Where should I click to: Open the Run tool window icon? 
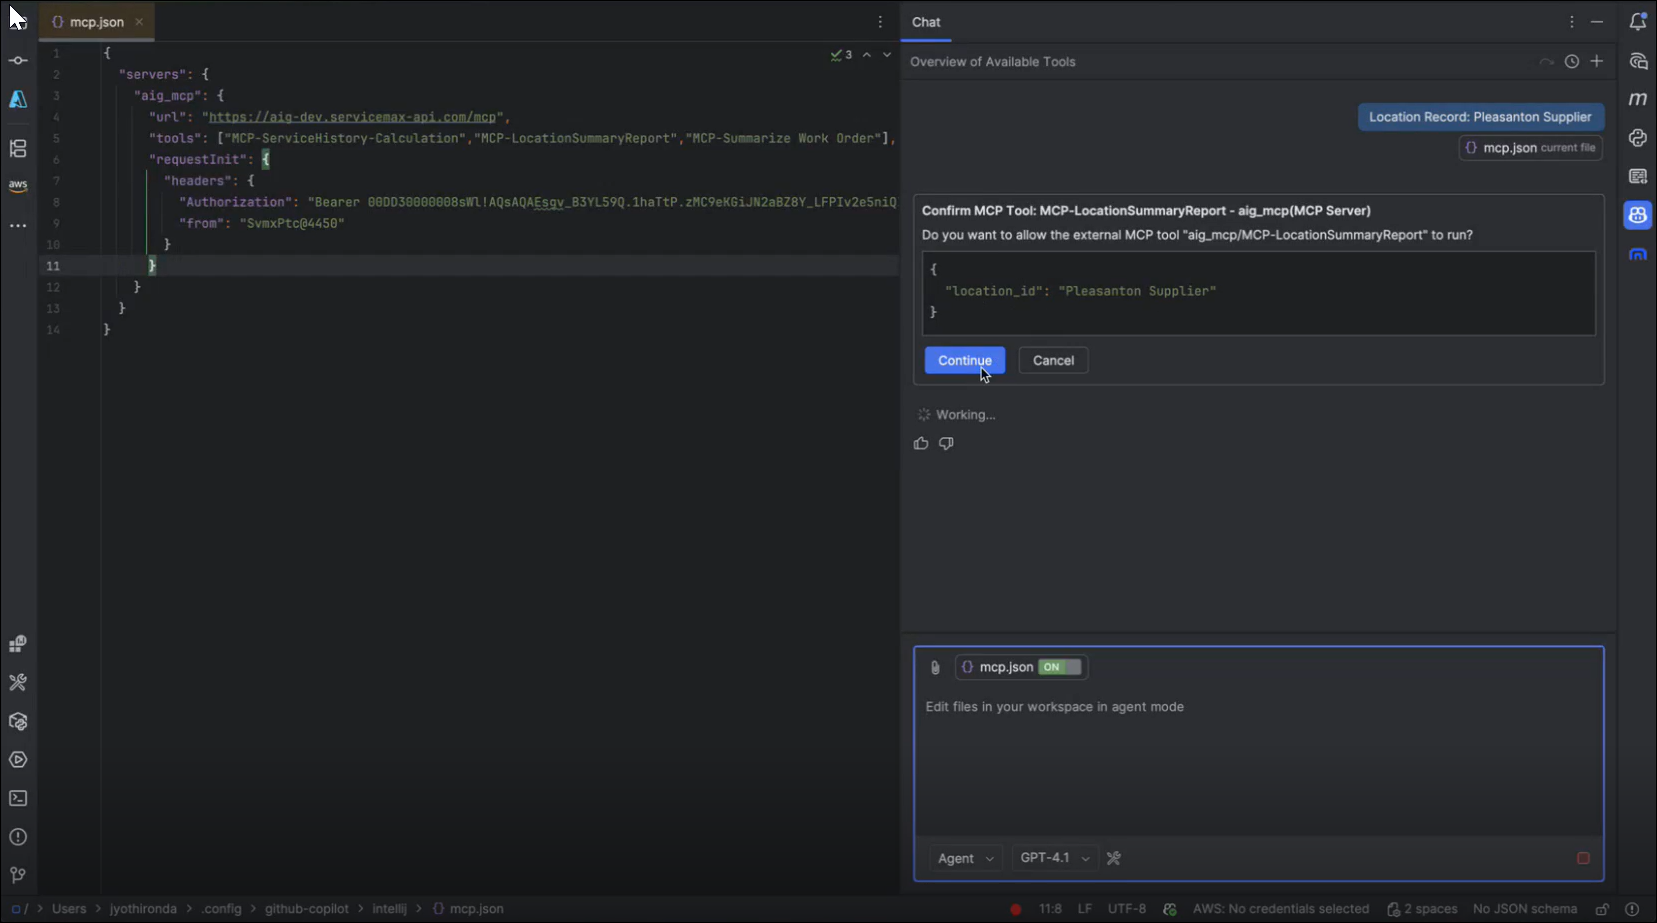point(18,760)
